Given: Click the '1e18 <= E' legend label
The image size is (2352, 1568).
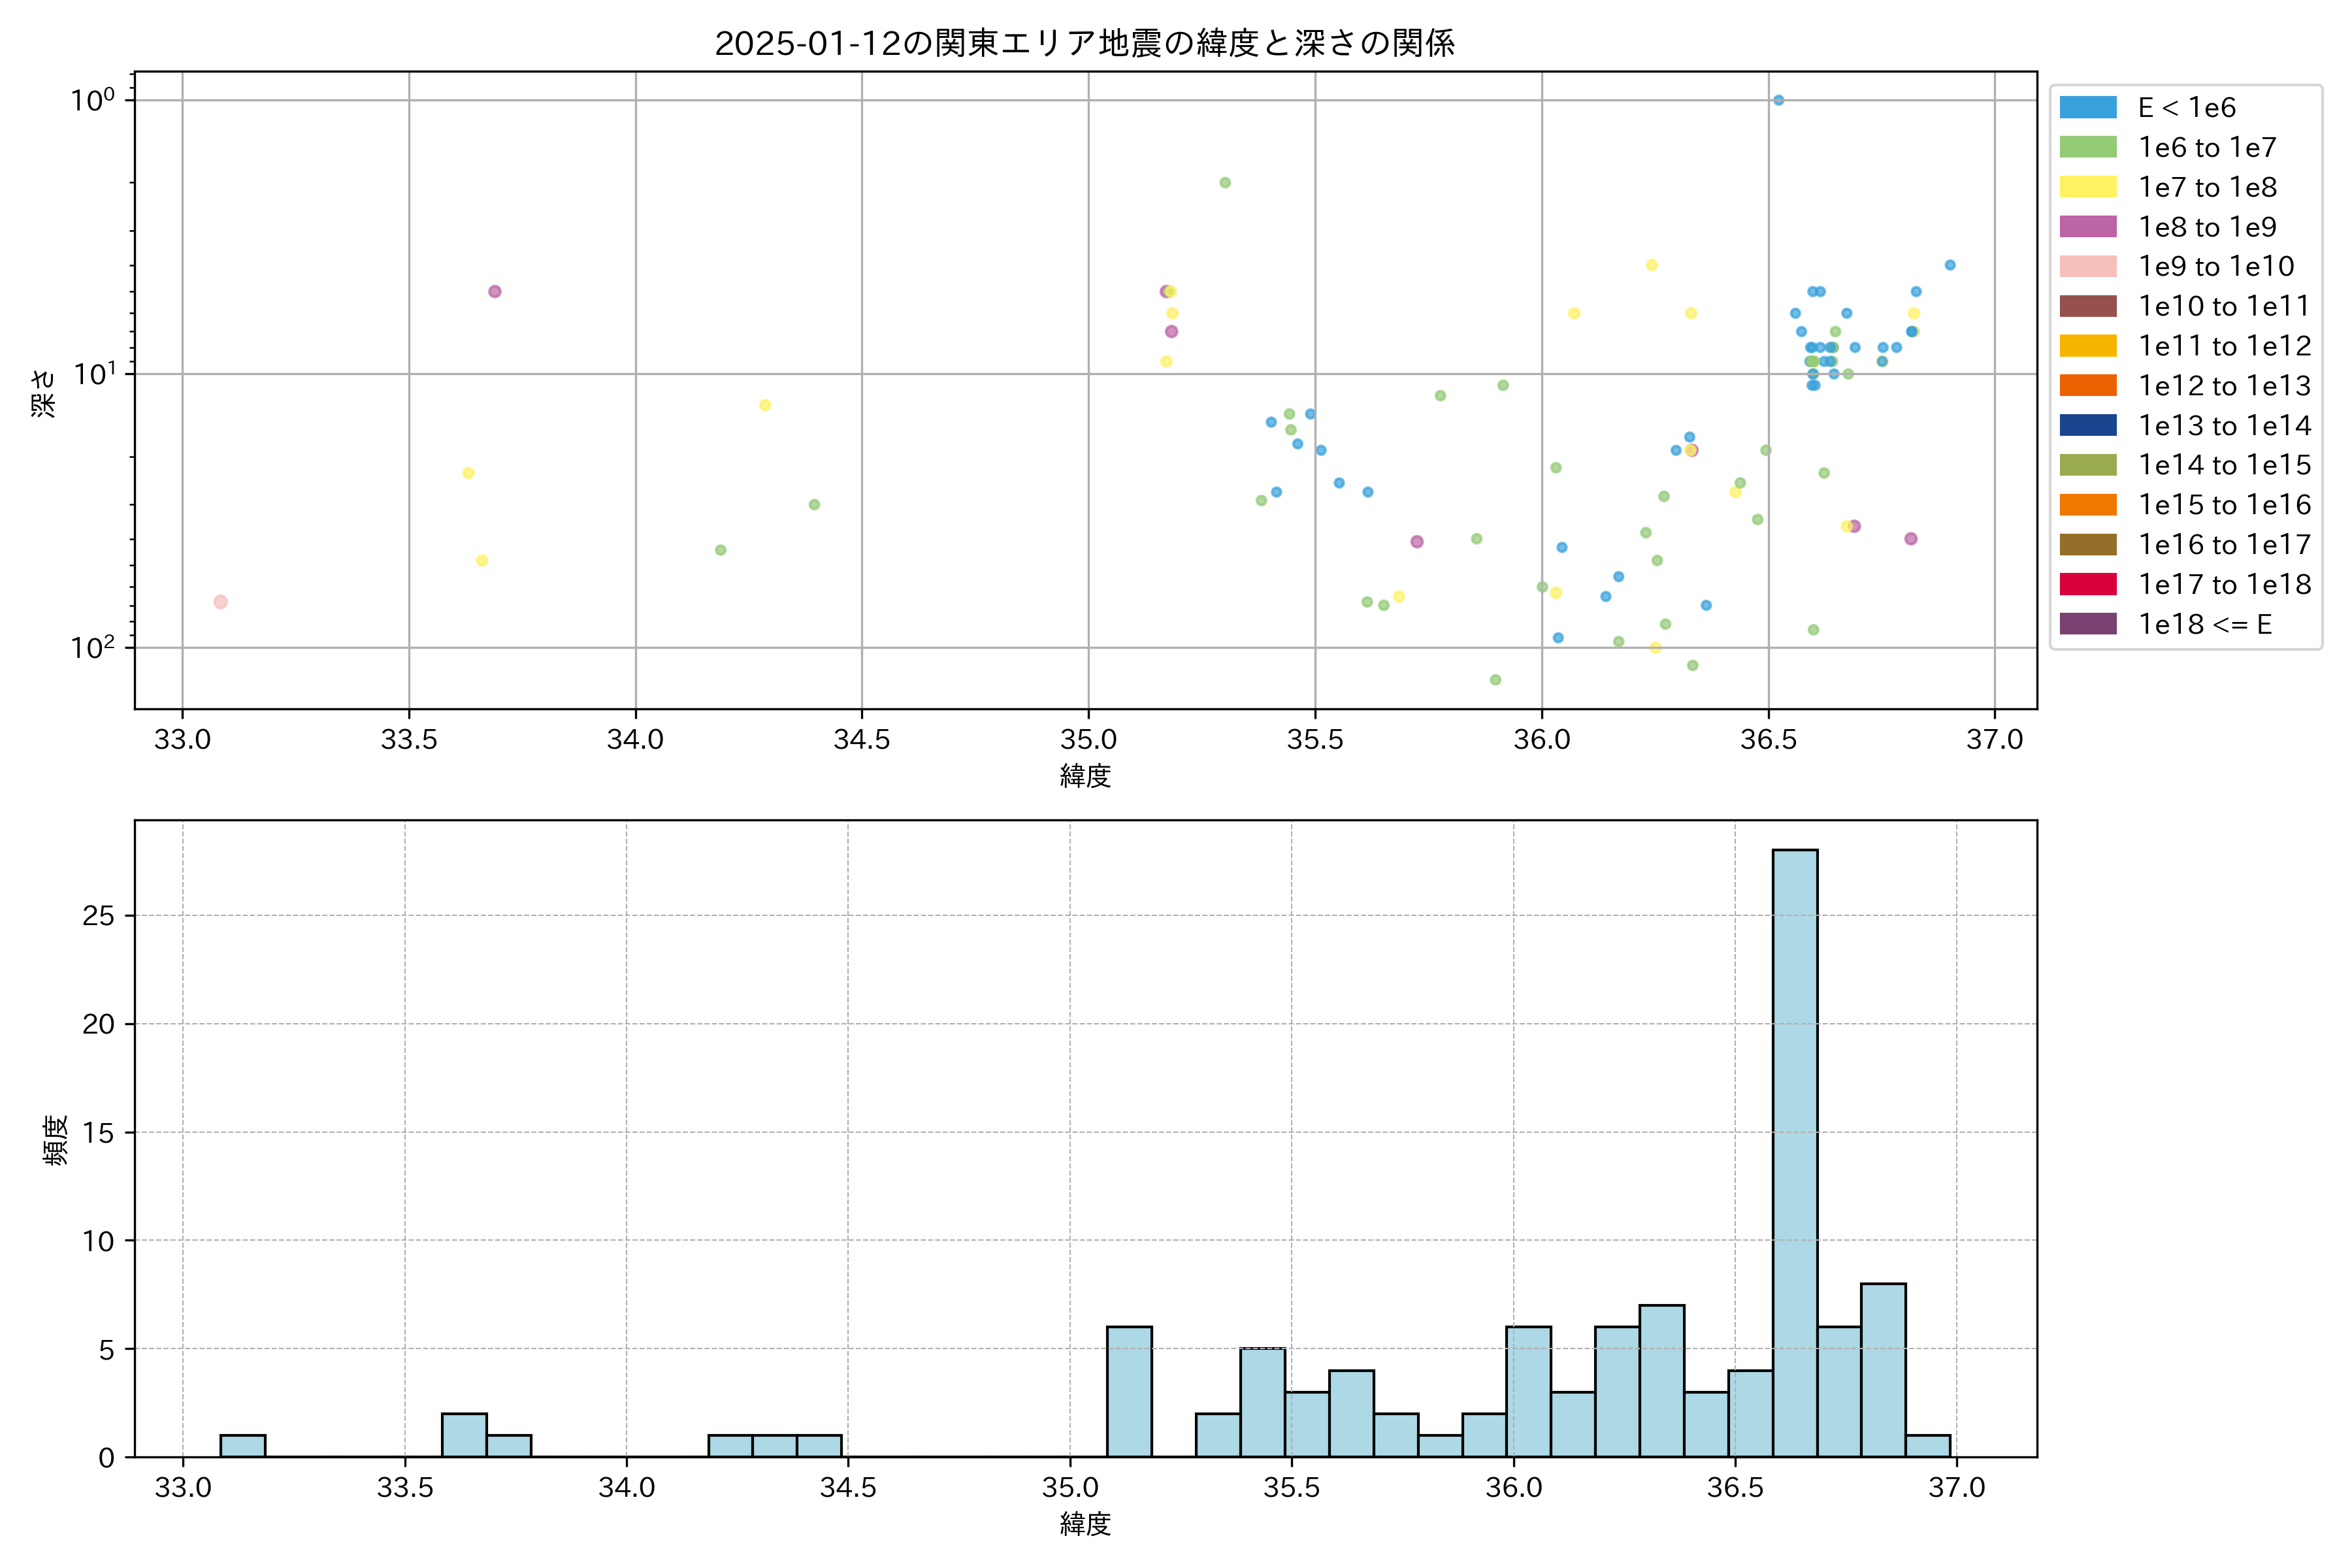Looking at the screenshot, I should [2204, 624].
